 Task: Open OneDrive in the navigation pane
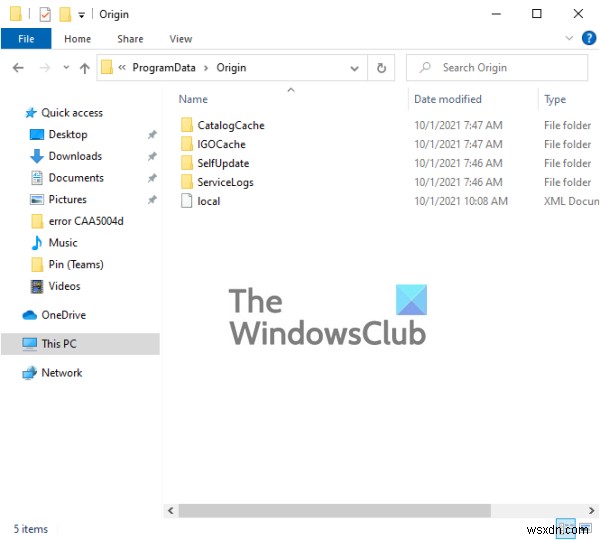coord(64,315)
